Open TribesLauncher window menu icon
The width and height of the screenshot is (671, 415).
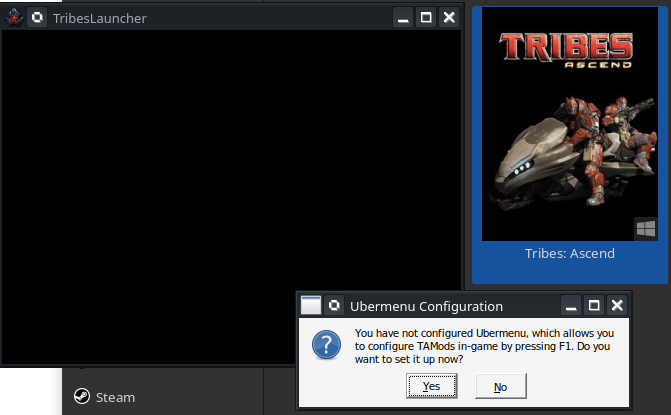[x=14, y=18]
